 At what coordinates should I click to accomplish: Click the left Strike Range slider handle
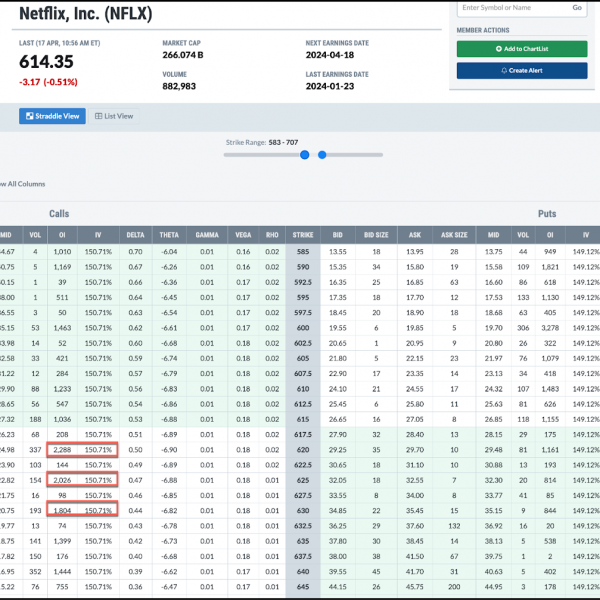coord(305,155)
